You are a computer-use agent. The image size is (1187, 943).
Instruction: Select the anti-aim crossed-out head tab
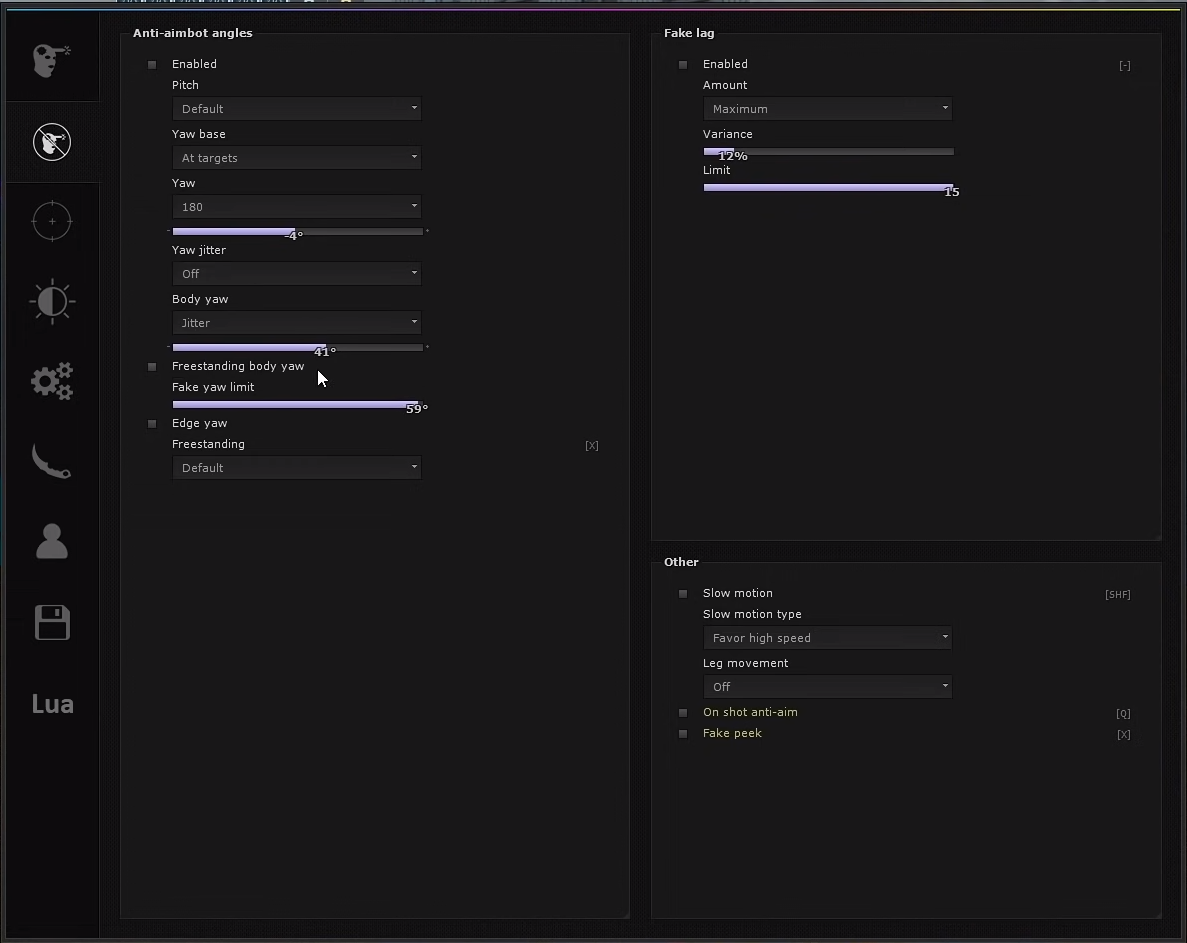52,142
